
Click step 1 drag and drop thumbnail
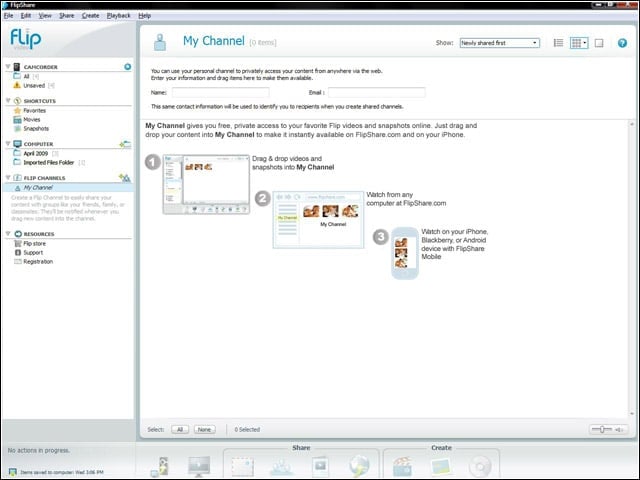click(x=206, y=184)
